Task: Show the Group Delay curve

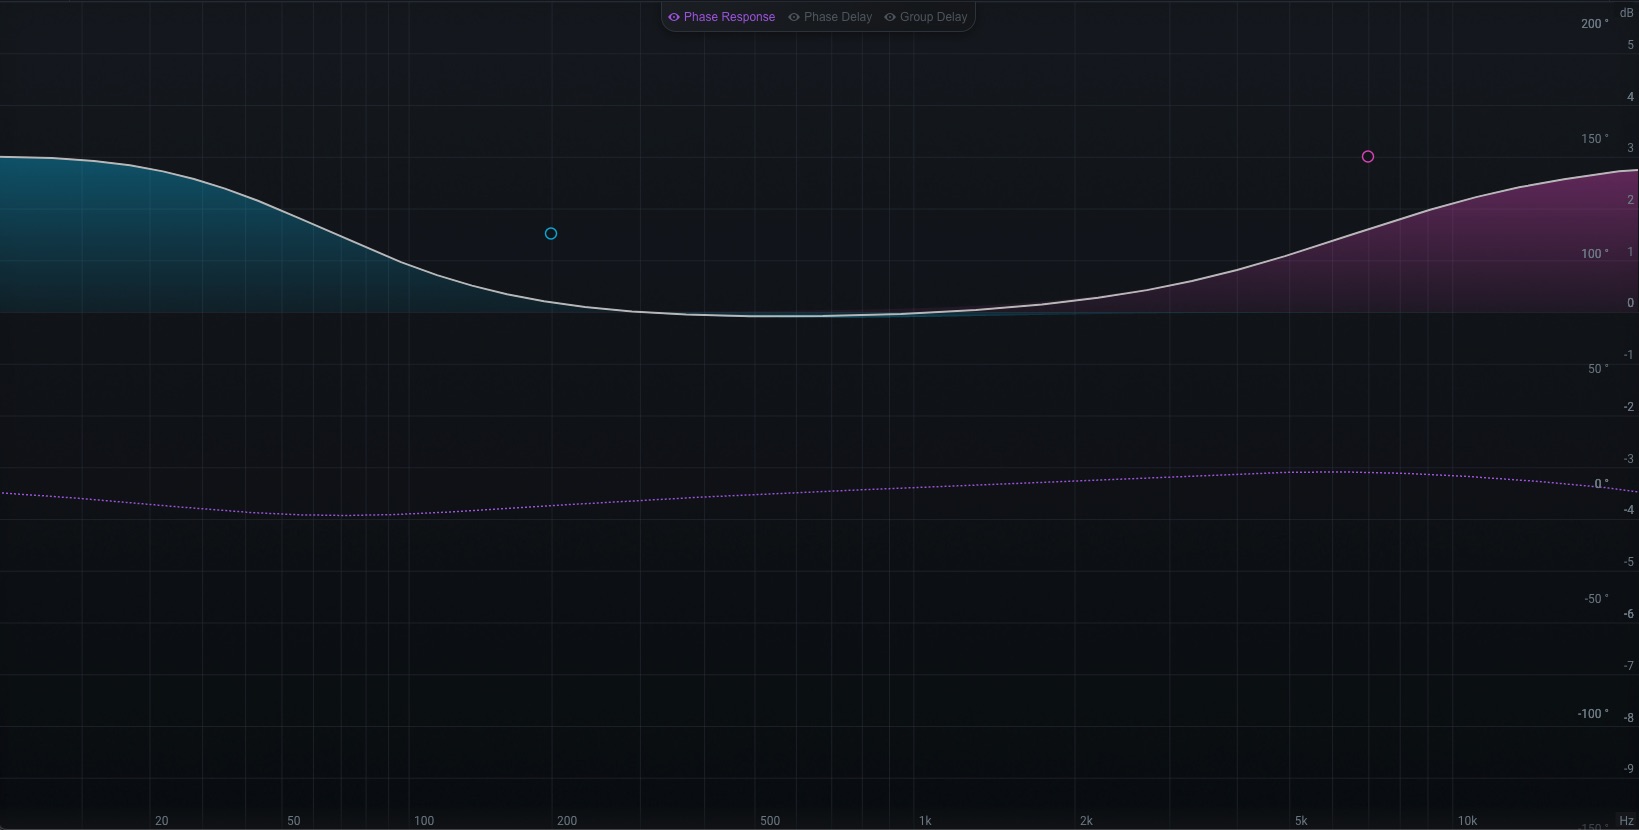Action: click(926, 17)
